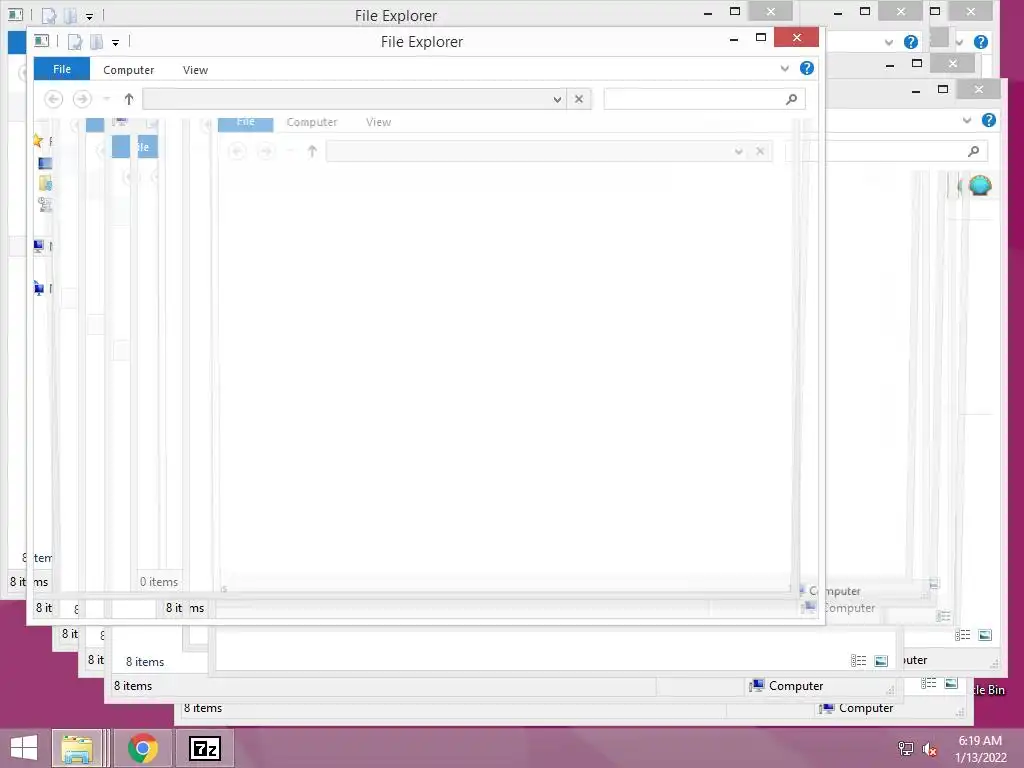Click the teal desktop shortcut icon at right edge
1024x768 pixels.
click(x=980, y=186)
